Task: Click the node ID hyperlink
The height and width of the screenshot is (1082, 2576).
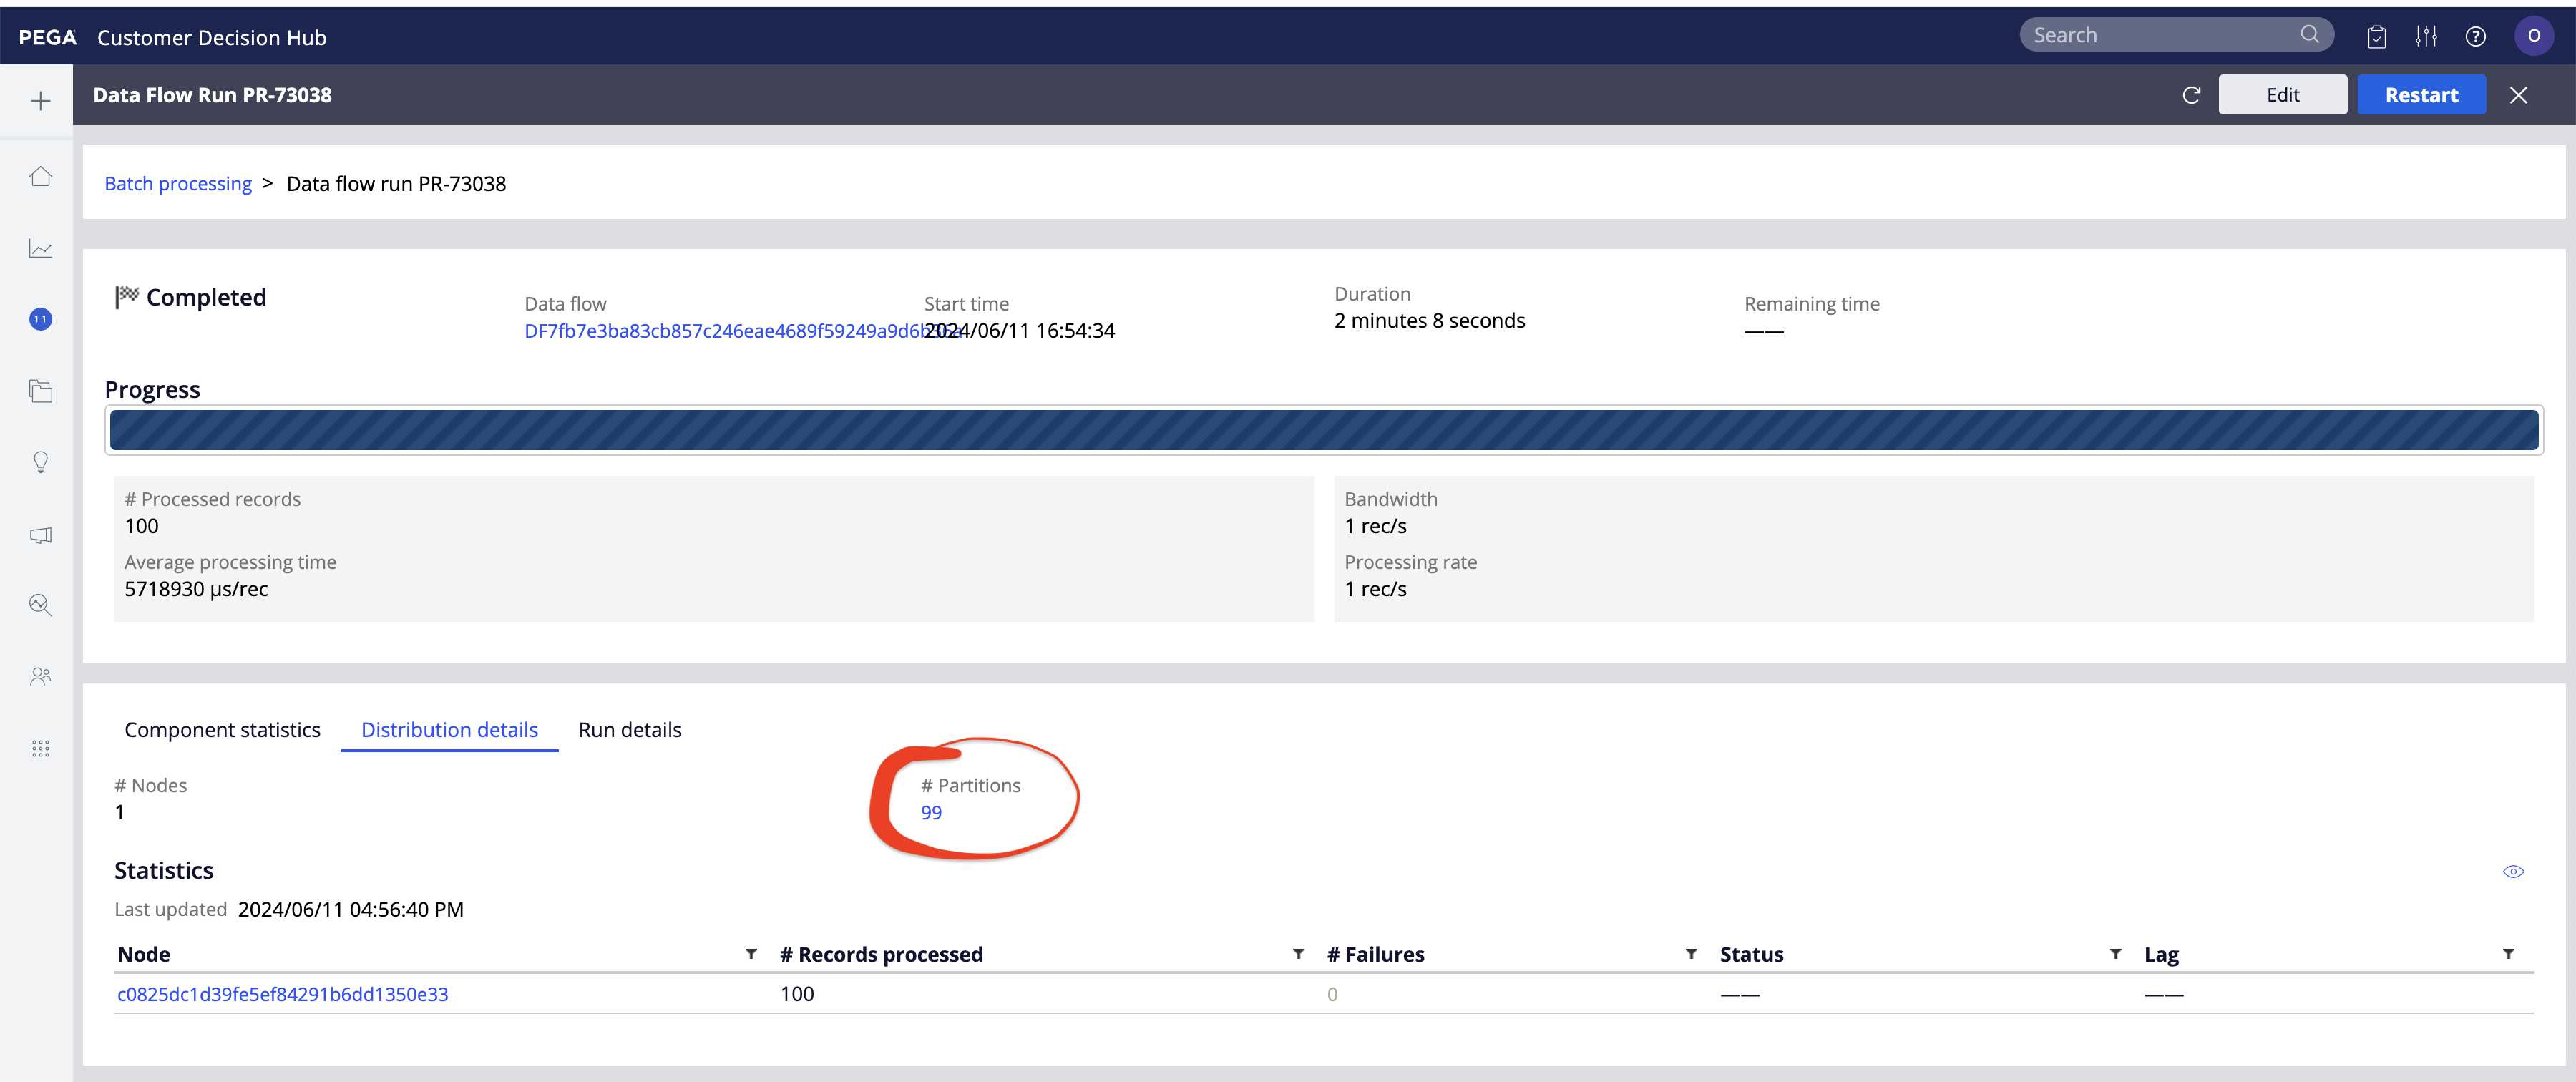Action: [x=284, y=993]
